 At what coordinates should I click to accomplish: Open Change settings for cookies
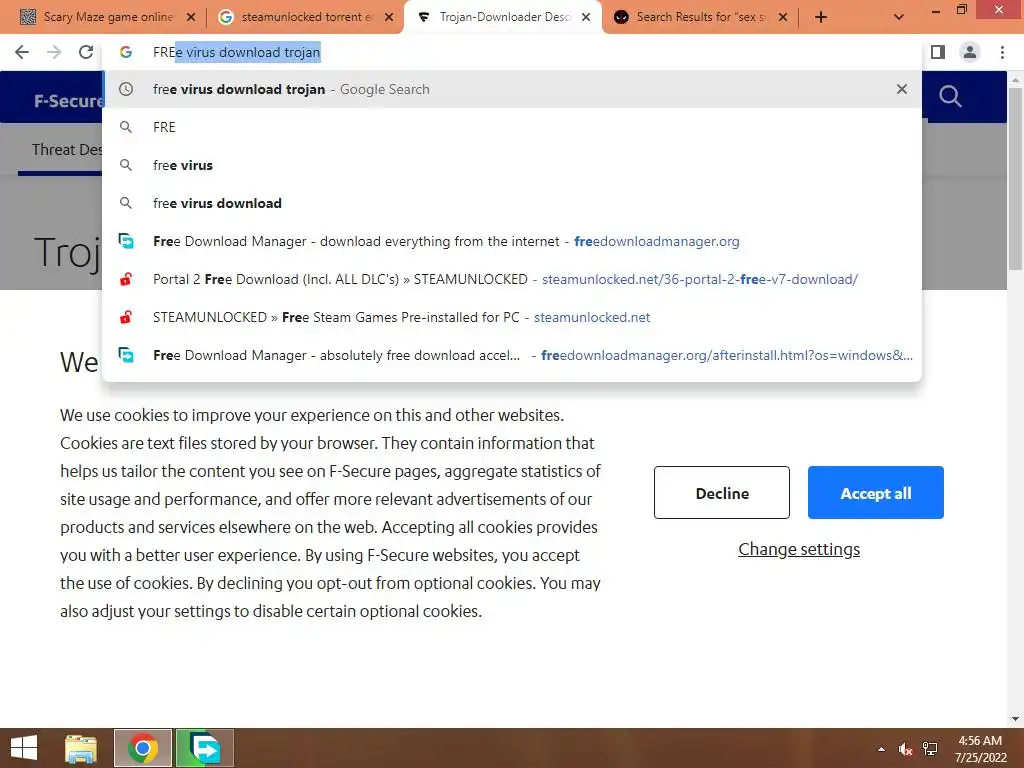click(x=799, y=549)
